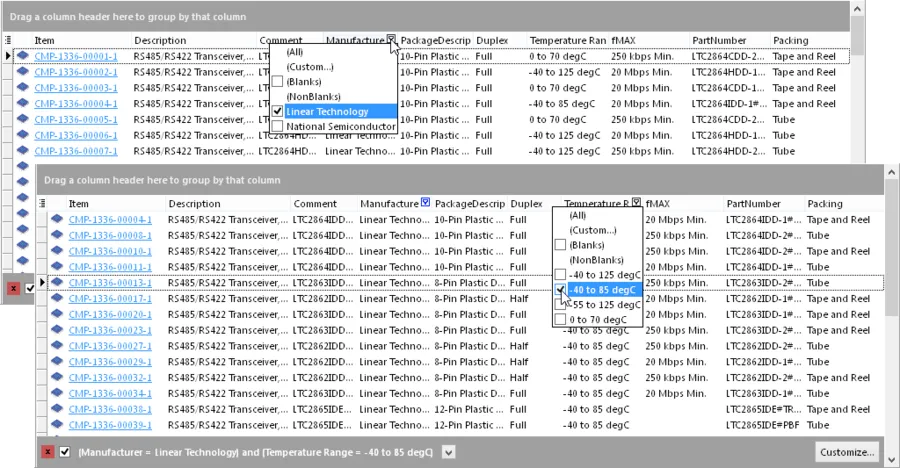This screenshot has width=900, height=468.
Task: Check 0 to 70 degC temperature filter
Action: tap(560, 319)
